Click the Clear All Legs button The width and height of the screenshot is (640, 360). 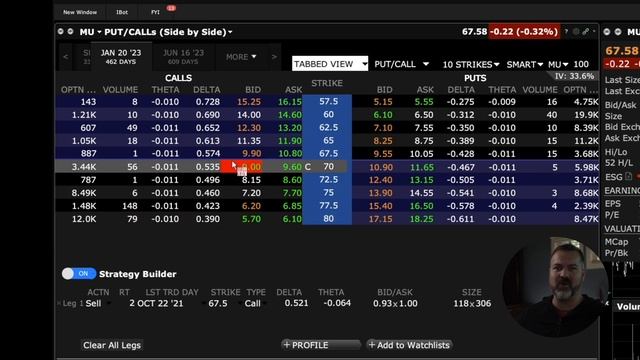(112, 345)
